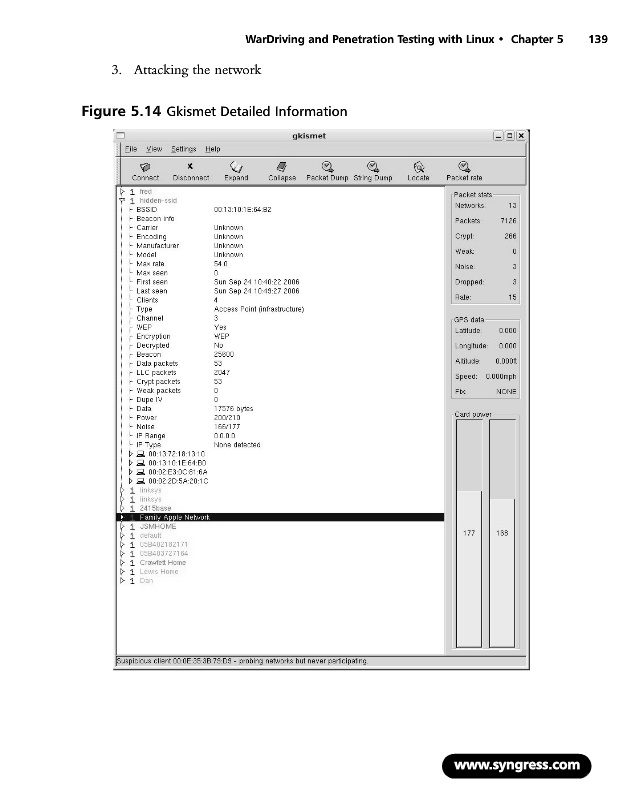Click the Packet rate toolbar icon
Viewport: 620px width, 800px height.
tap(464, 171)
